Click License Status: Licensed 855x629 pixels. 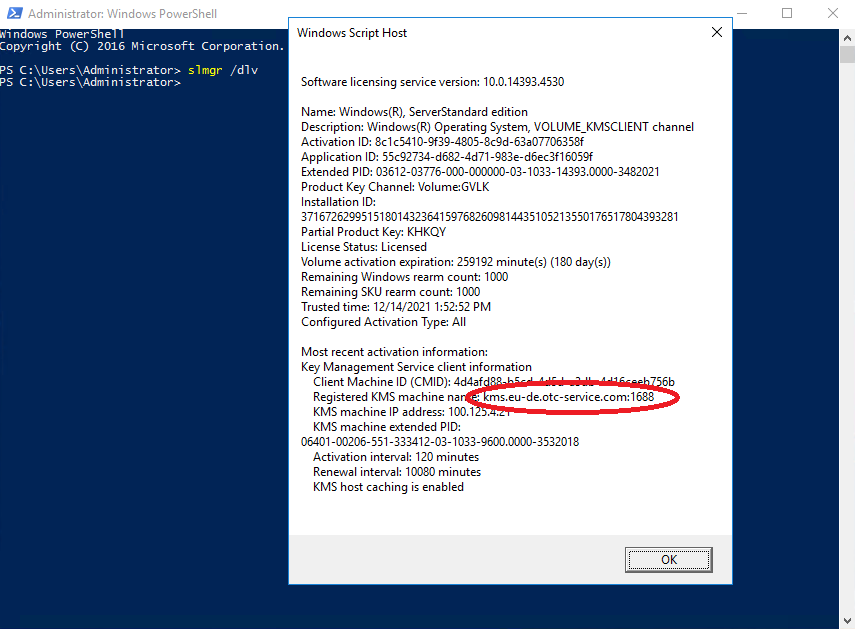click(x=364, y=247)
